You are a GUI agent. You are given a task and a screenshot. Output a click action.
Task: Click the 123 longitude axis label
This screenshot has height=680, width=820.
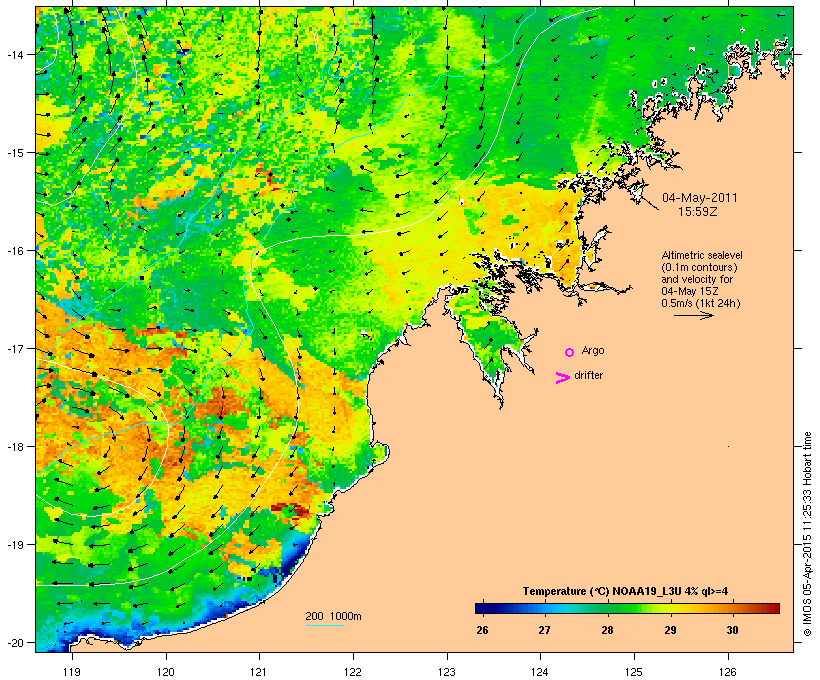[447, 672]
